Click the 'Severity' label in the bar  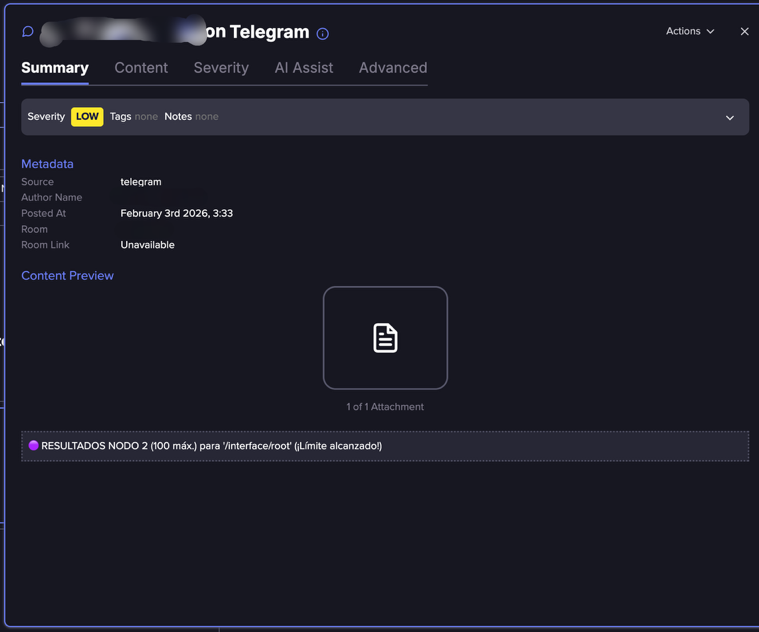pos(46,117)
